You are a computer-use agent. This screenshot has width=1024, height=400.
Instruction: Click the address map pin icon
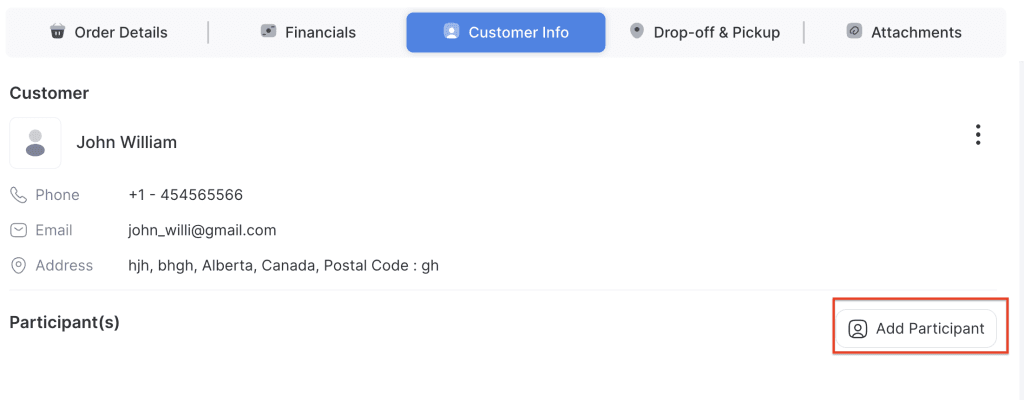18,266
